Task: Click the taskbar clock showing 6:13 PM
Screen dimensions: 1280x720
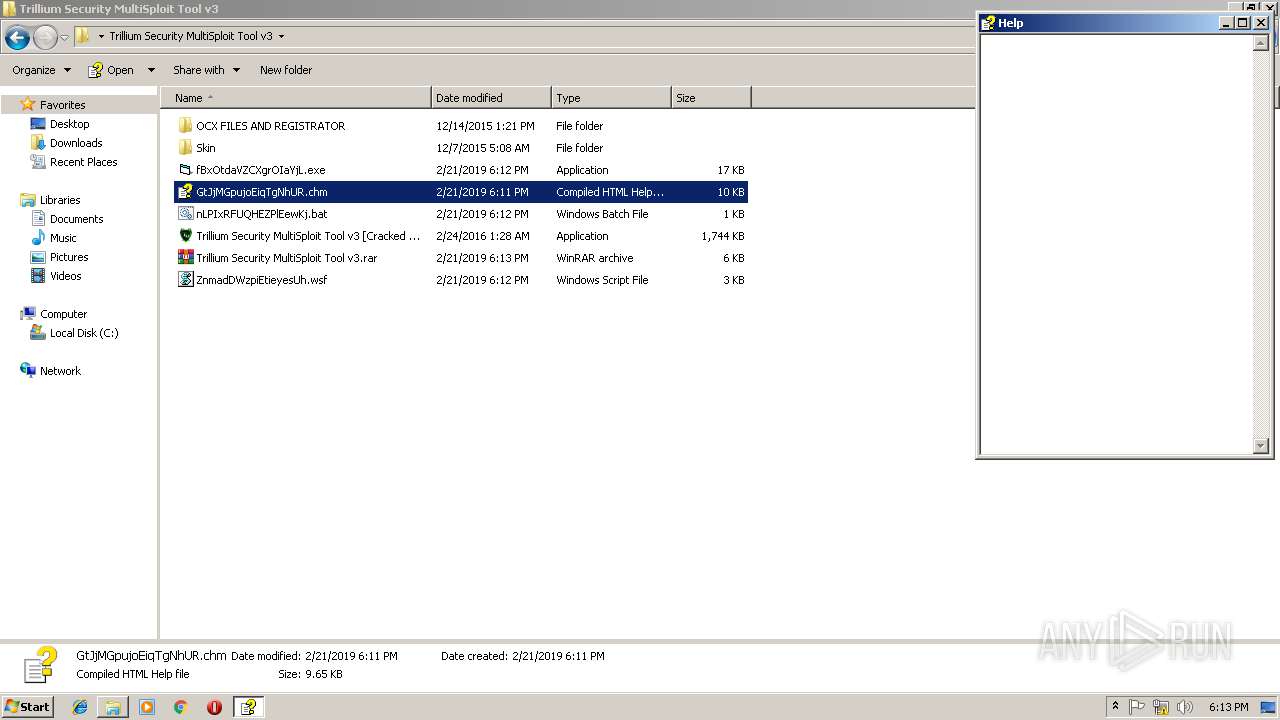Action: [1228, 707]
